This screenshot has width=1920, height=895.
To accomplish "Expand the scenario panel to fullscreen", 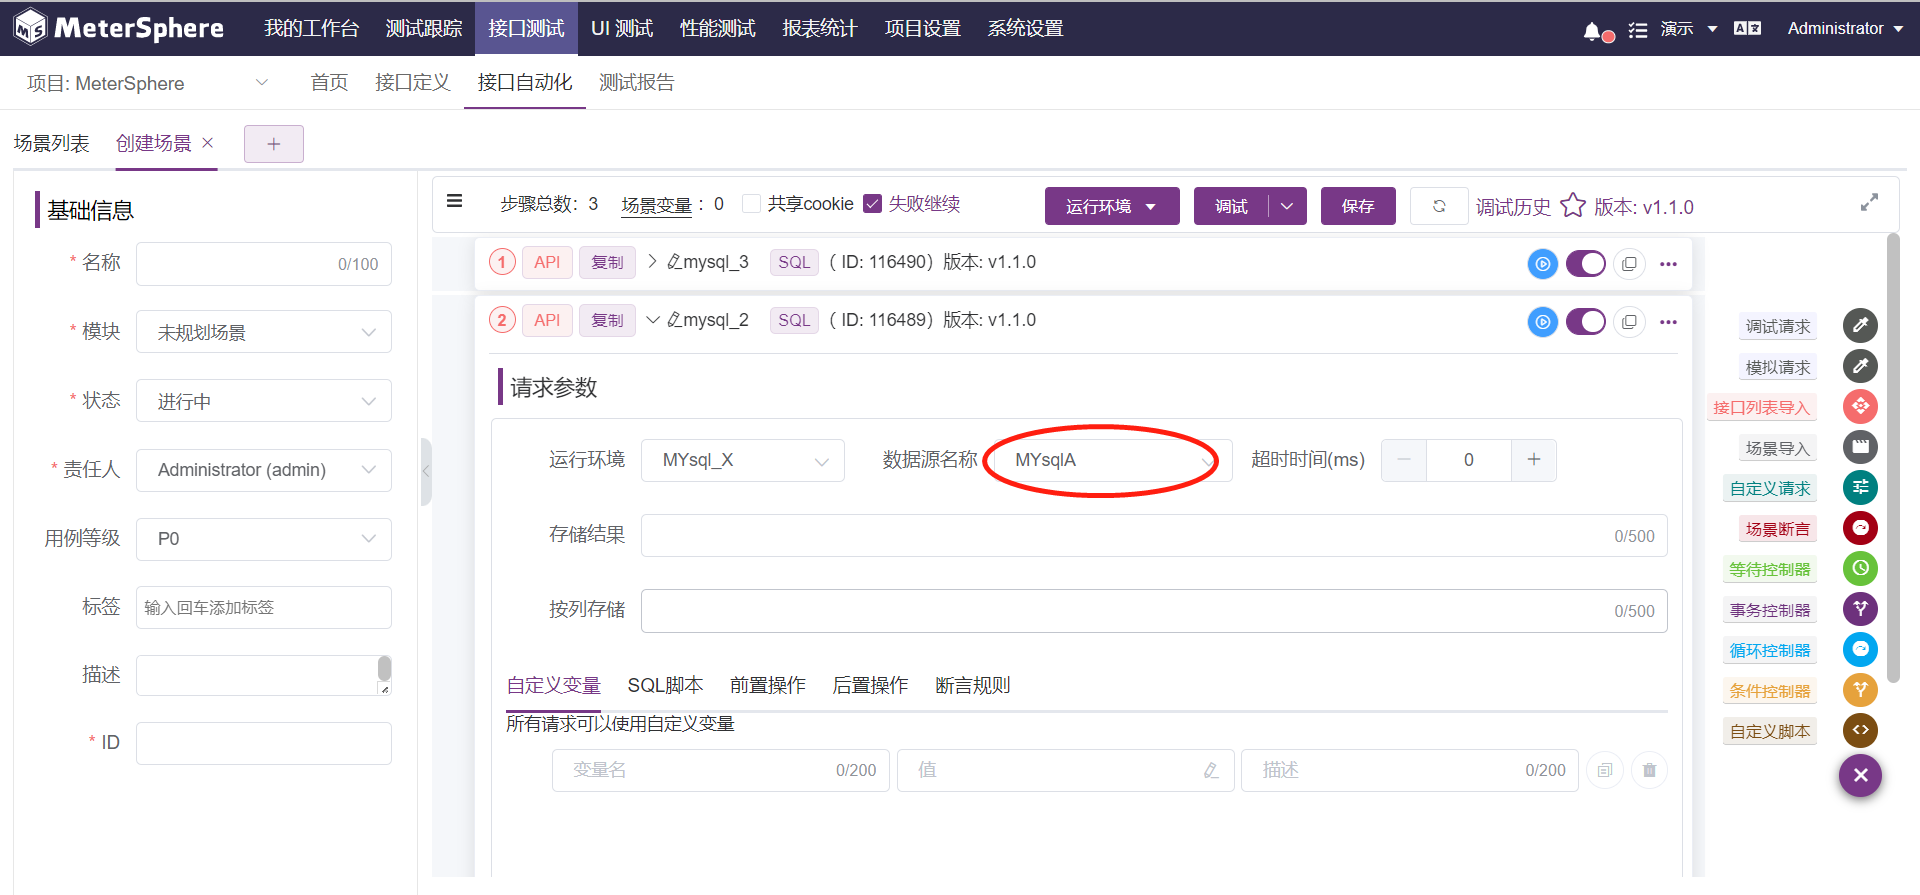I will (x=1869, y=202).
